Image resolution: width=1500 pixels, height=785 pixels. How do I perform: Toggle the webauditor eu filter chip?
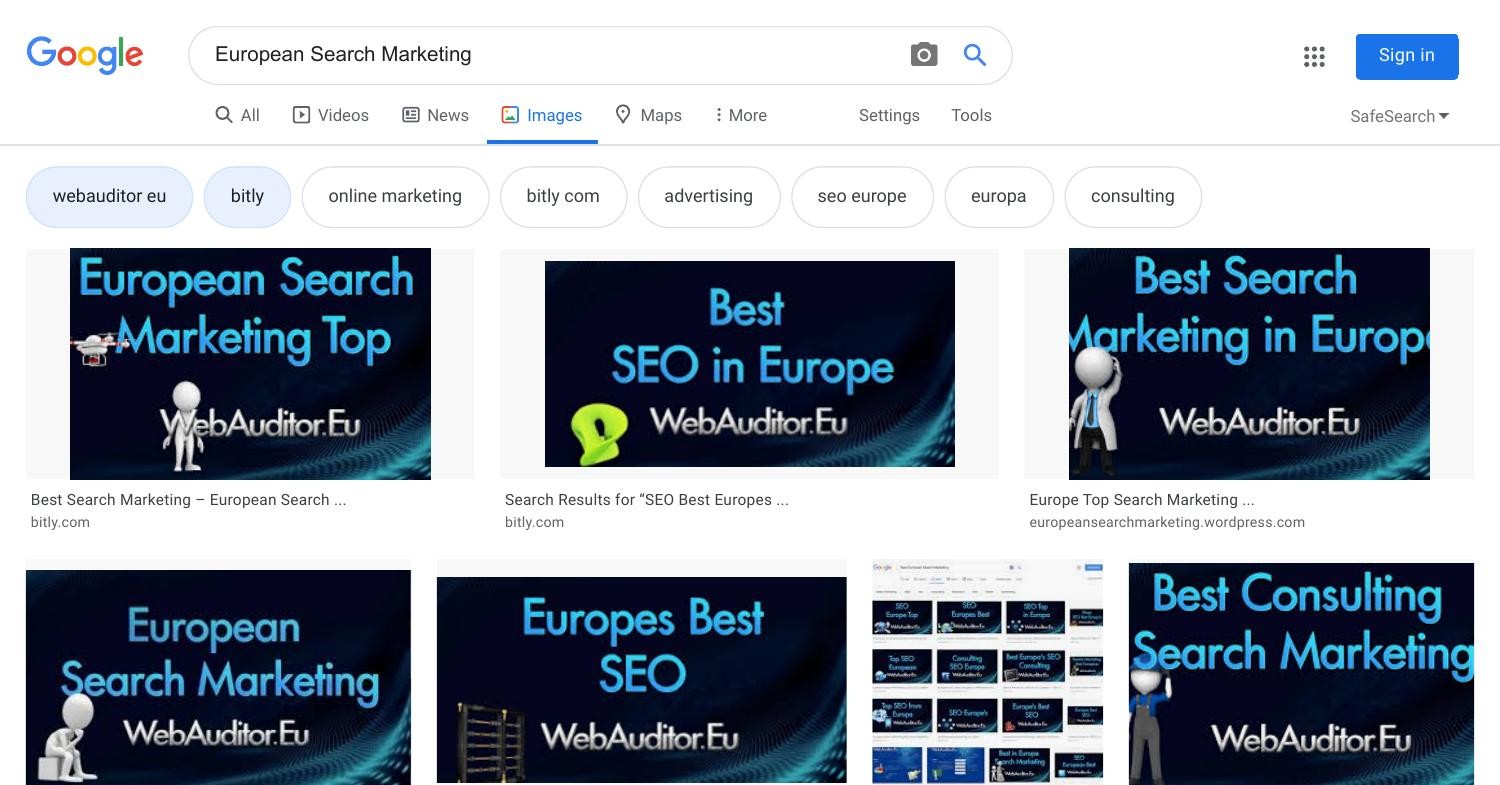tap(109, 196)
